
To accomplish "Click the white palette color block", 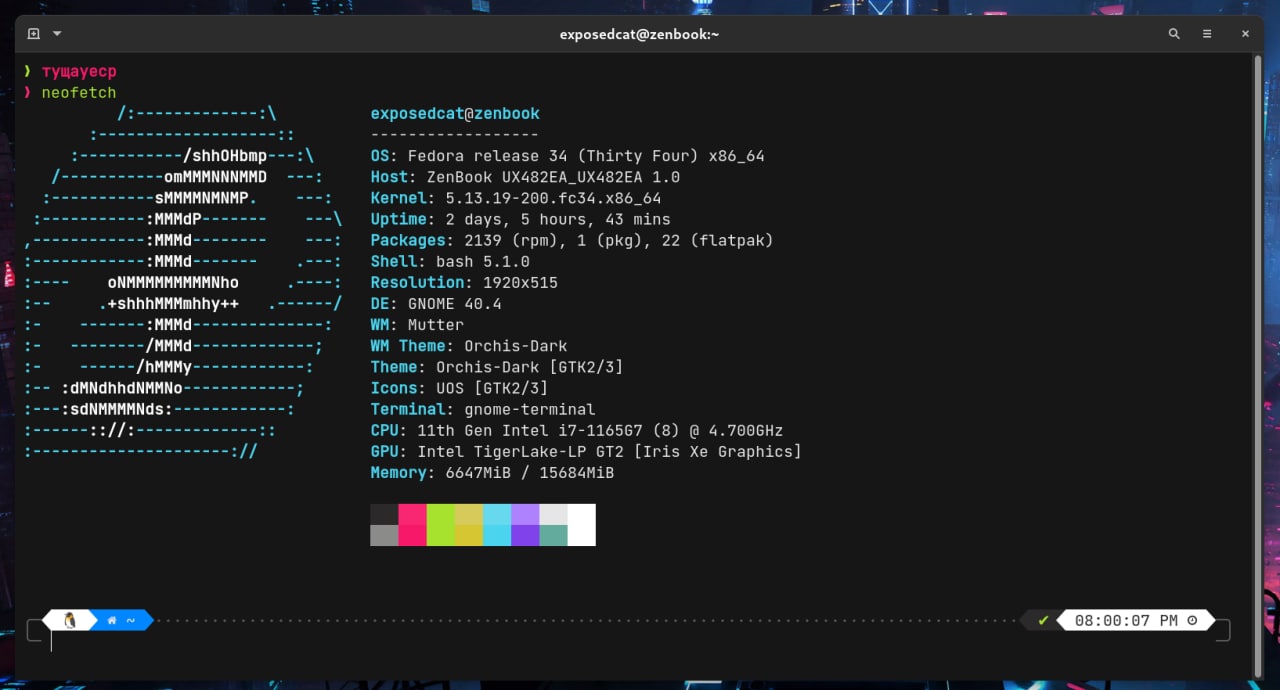I will coord(581,525).
